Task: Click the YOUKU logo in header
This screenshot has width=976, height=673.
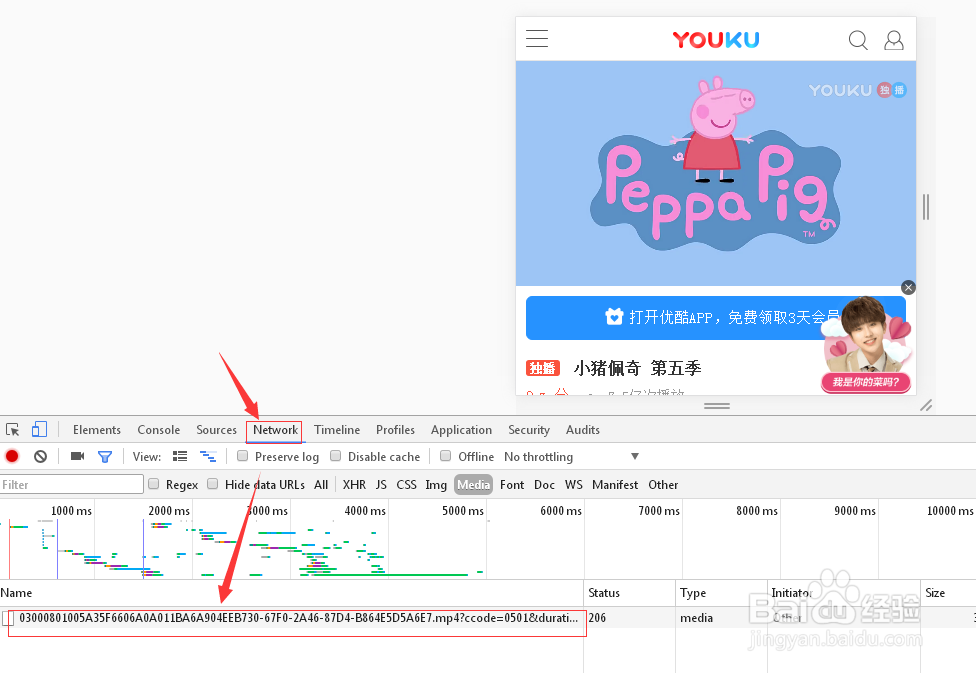Action: point(716,40)
